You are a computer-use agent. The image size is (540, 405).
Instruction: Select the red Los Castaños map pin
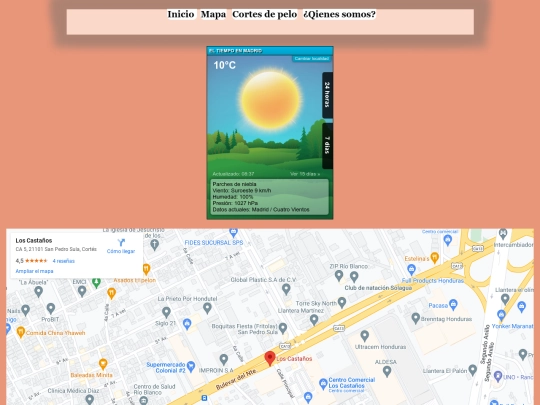[270, 358]
